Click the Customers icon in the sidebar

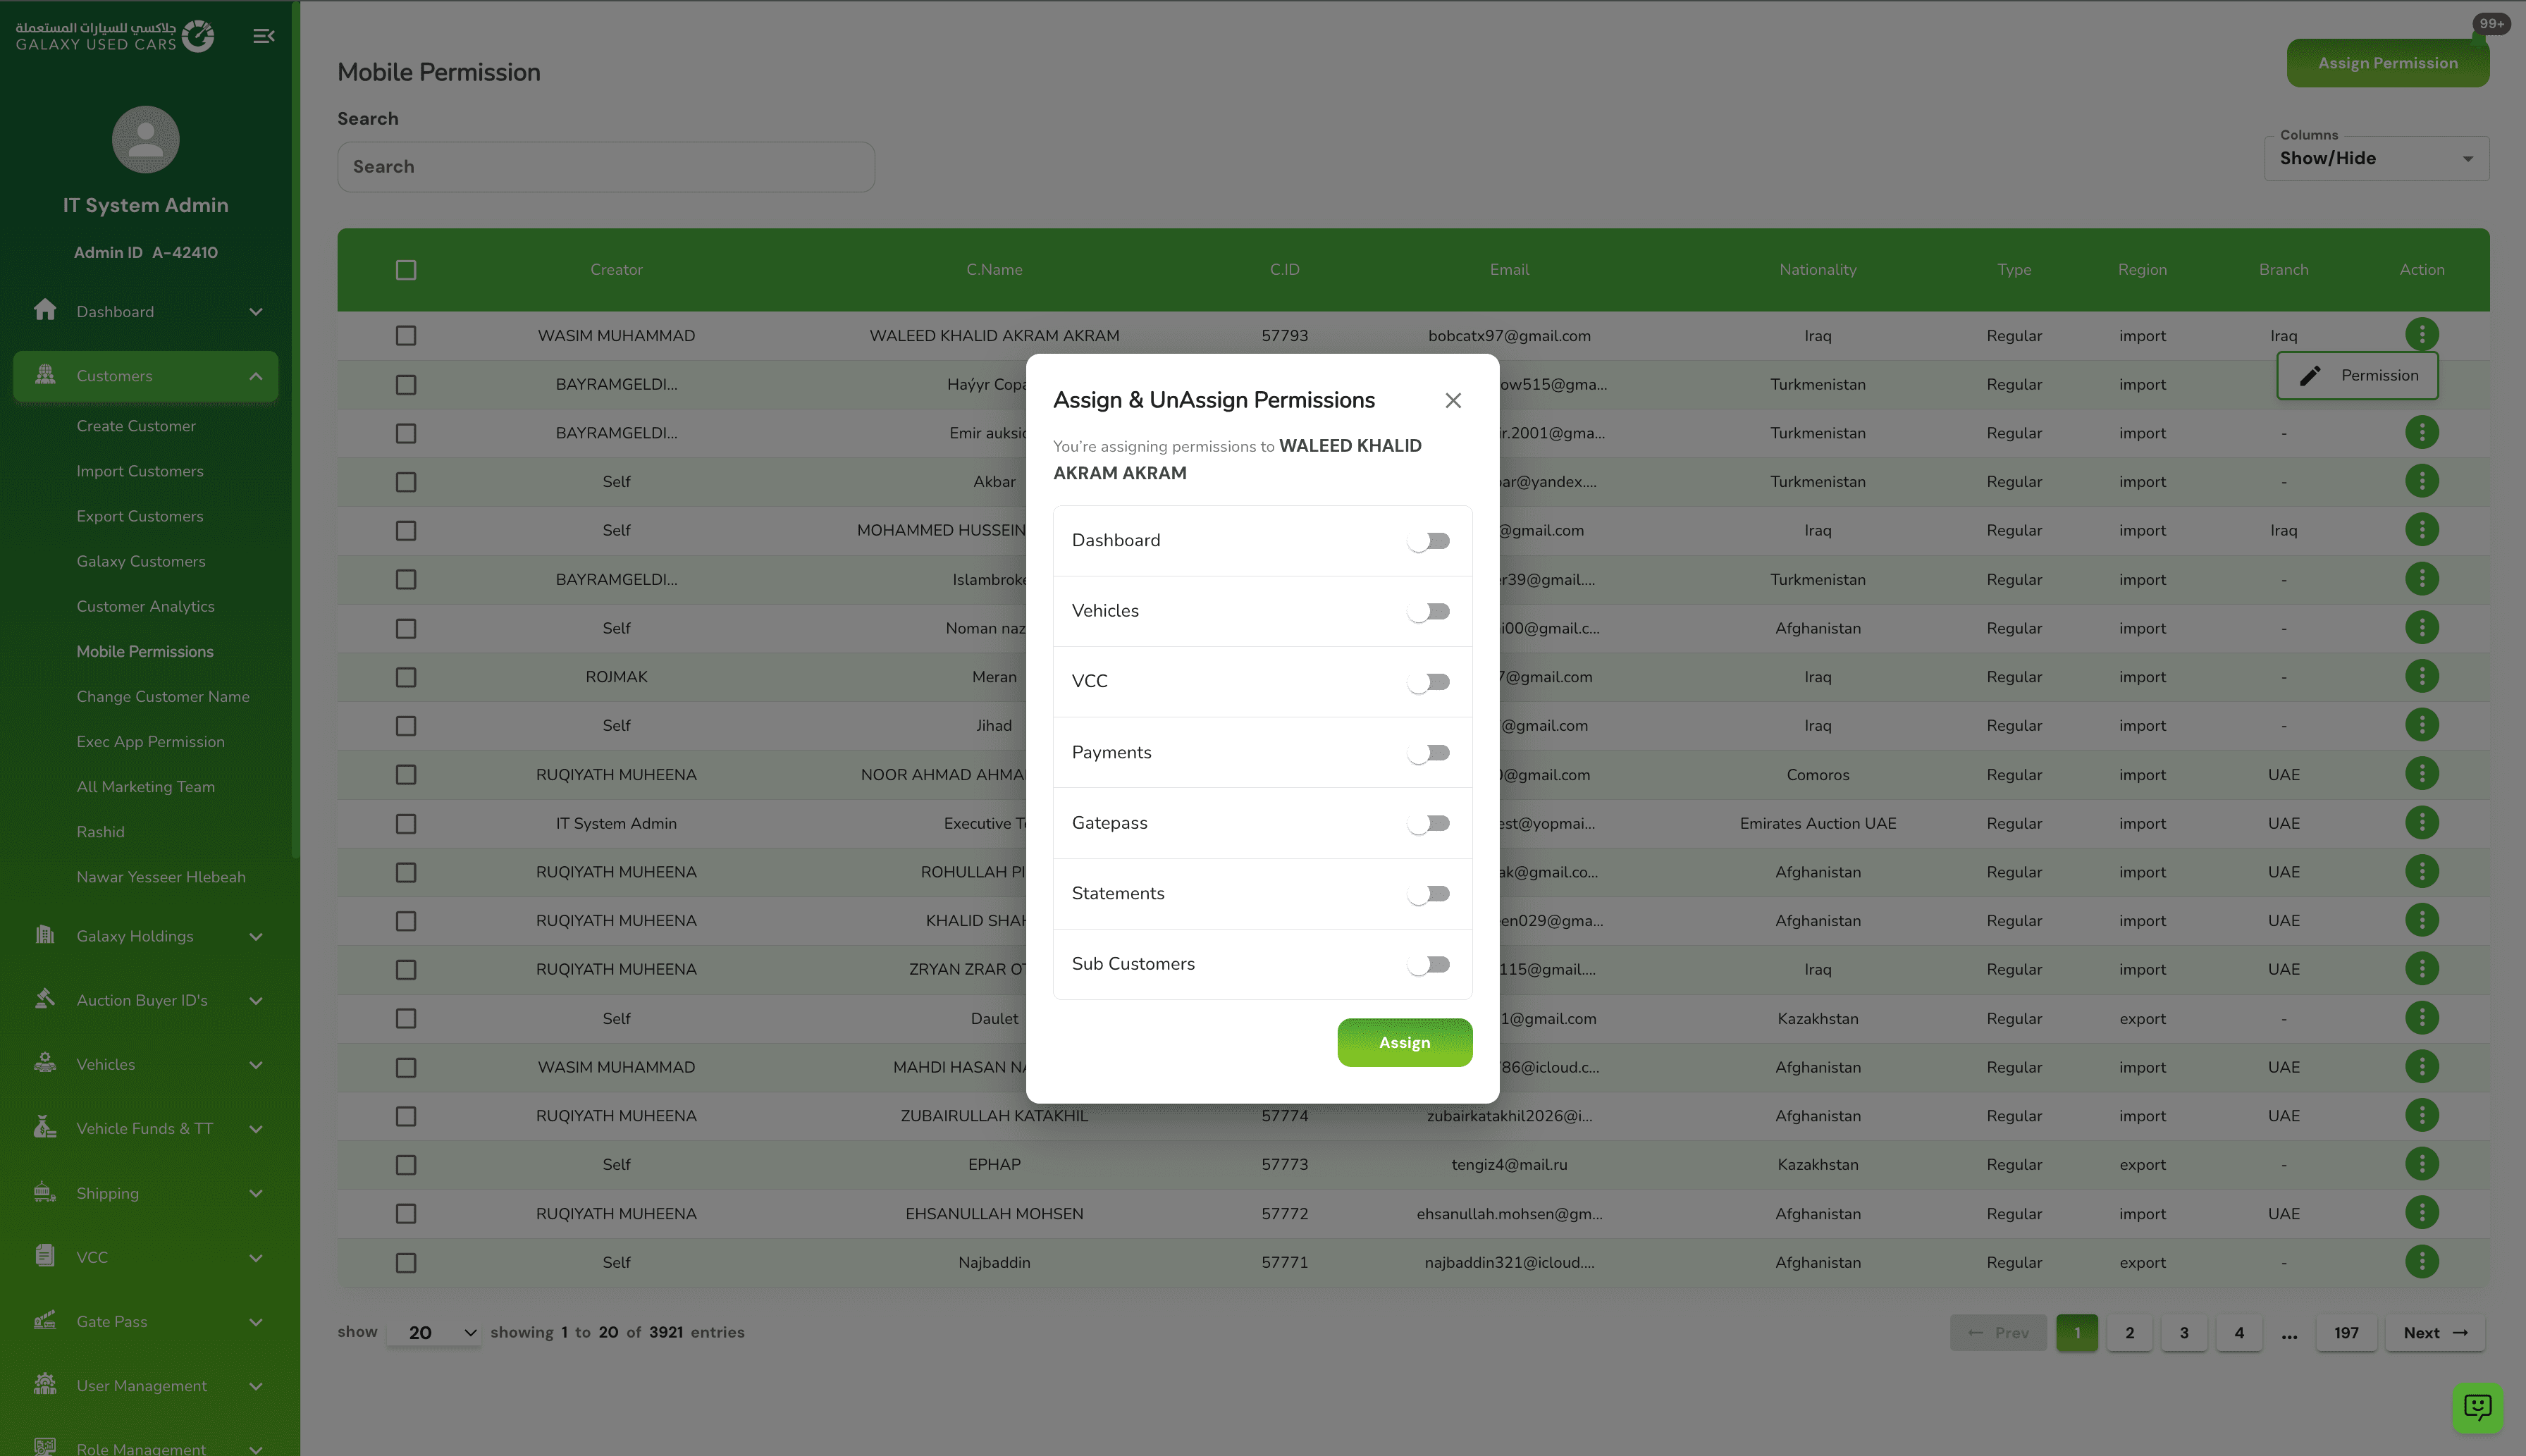click(x=45, y=375)
